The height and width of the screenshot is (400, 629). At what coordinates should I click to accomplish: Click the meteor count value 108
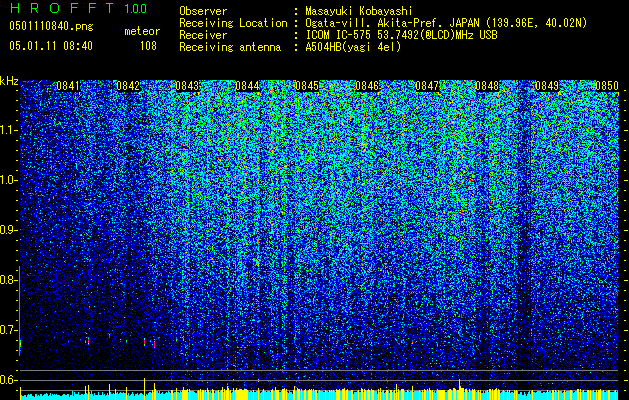[x=148, y=46]
